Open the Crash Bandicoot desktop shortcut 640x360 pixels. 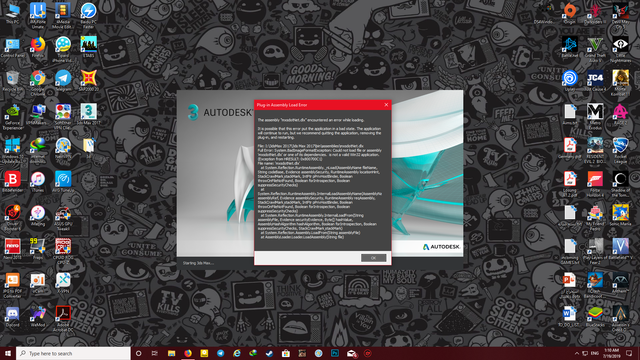click(x=595, y=285)
